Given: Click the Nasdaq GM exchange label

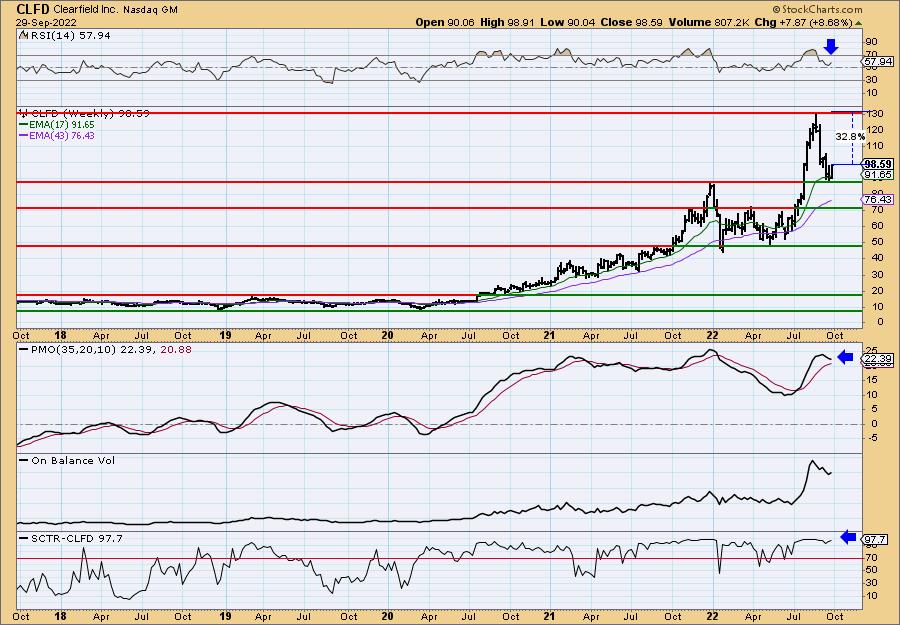Looking at the screenshot, I should [150, 10].
